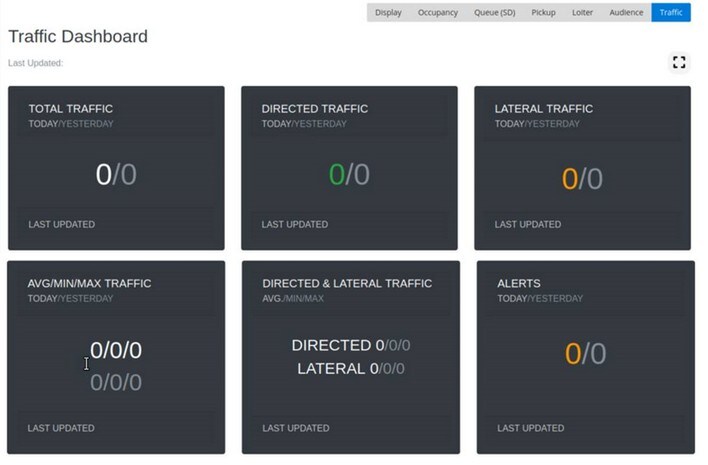708x465 pixels.
Task: Select the Queue (SD) tab
Action: click(x=495, y=13)
